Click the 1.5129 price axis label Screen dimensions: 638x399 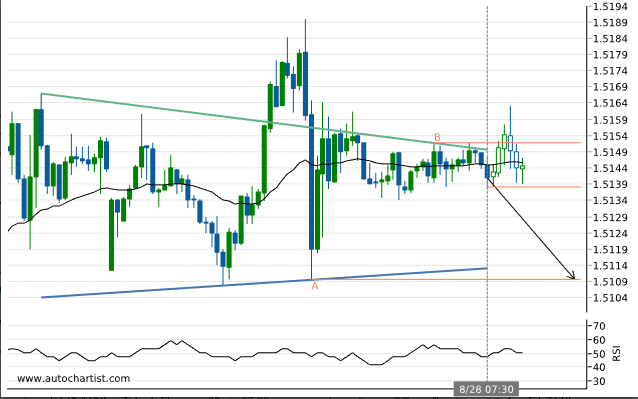(610, 218)
